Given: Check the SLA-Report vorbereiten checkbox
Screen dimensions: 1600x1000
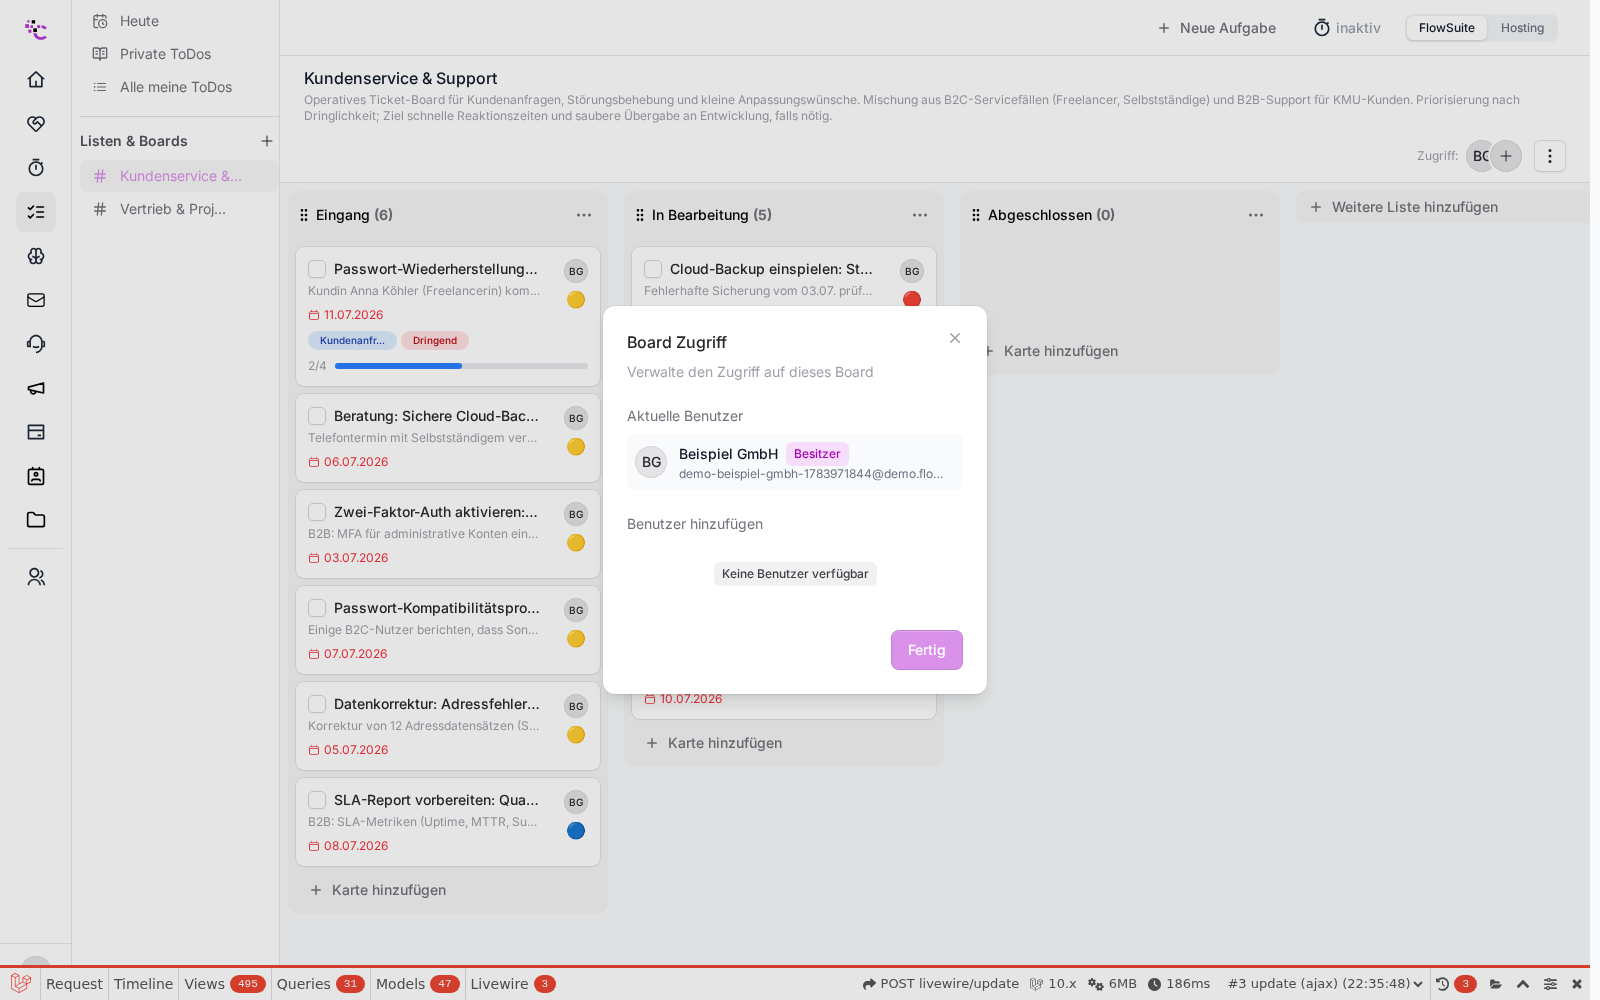Looking at the screenshot, I should tap(317, 800).
